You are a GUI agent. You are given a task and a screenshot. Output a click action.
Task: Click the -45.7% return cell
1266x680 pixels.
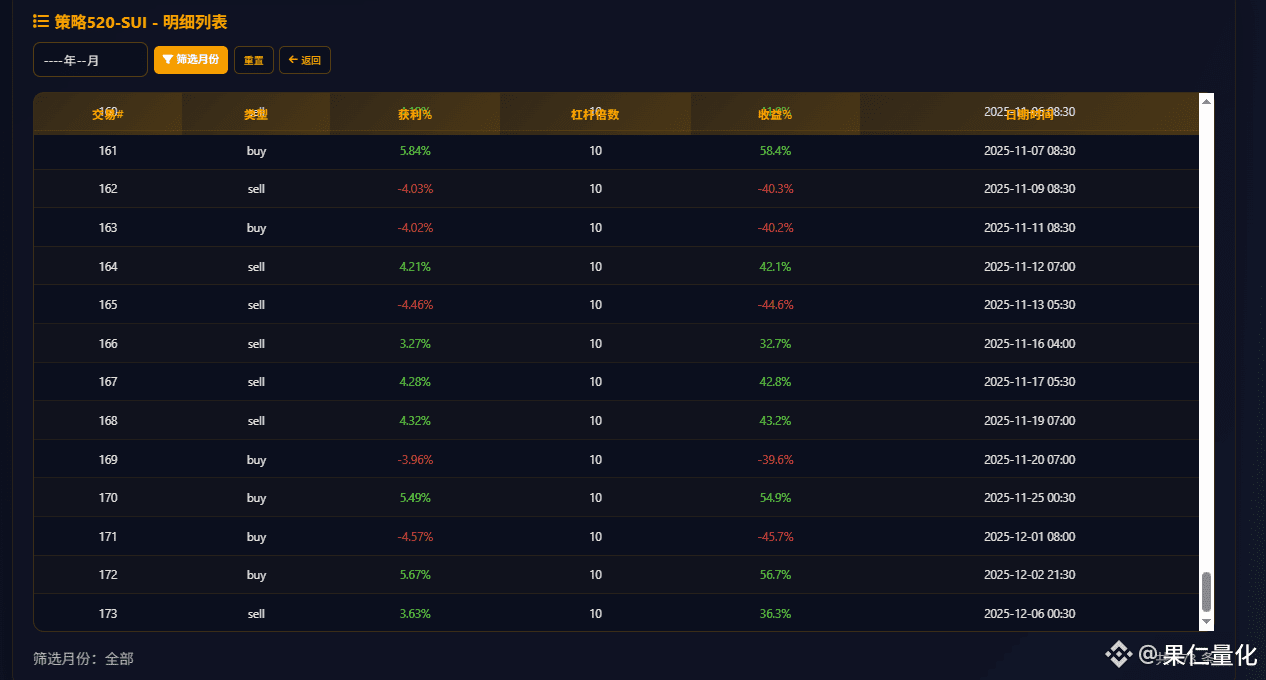(x=775, y=537)
